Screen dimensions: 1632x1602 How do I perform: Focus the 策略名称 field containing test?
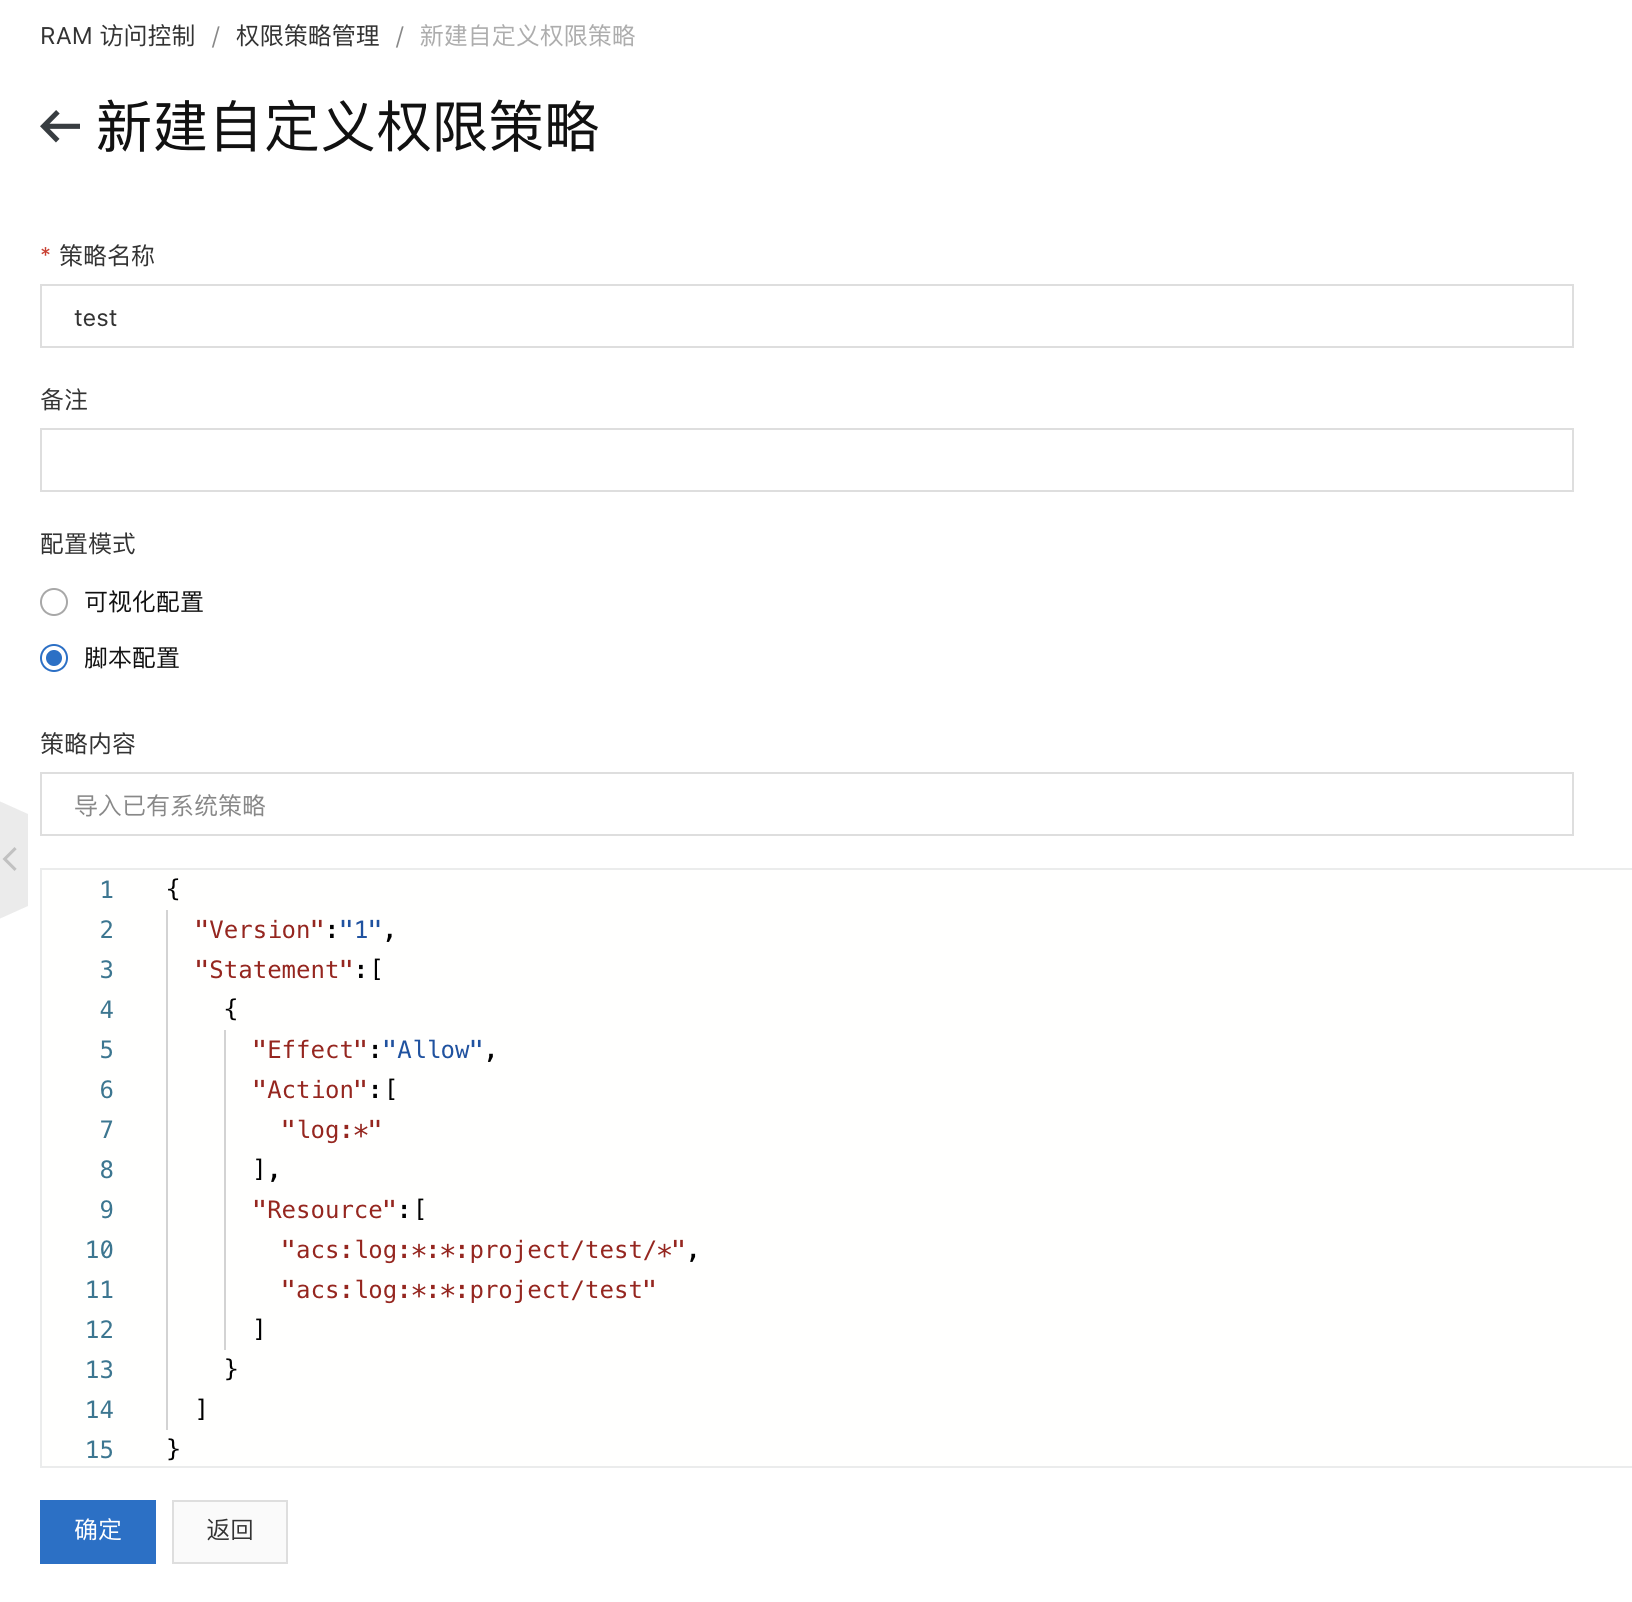pyautogui.click(x=806, y=316)
